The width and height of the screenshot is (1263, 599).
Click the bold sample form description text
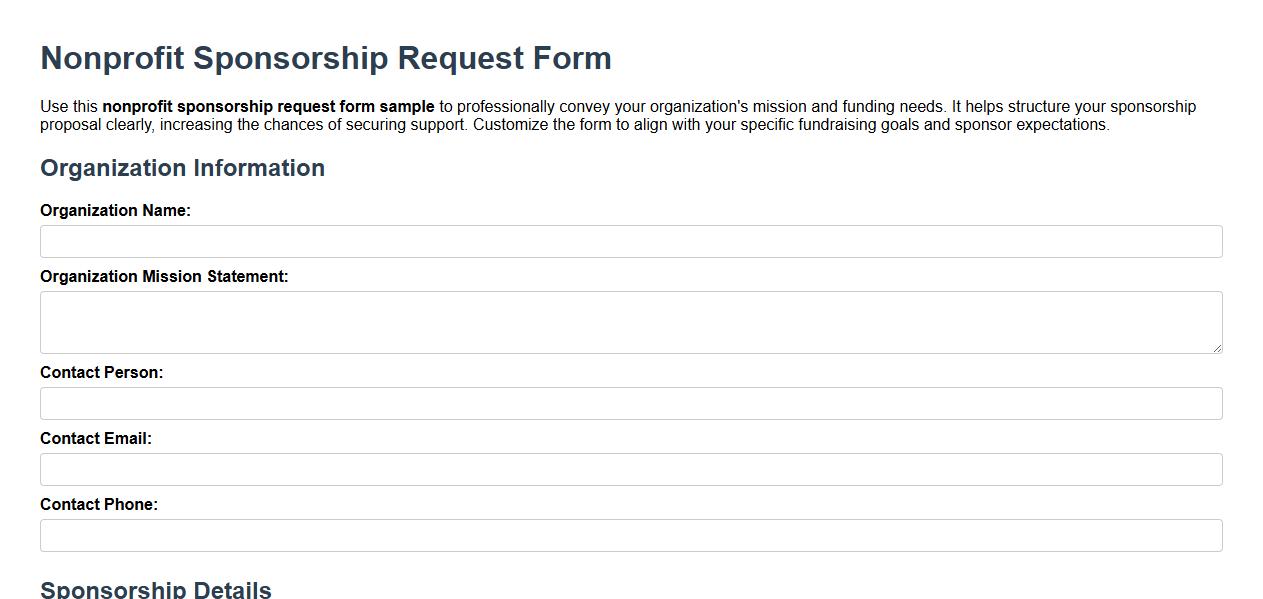point(267,106)
